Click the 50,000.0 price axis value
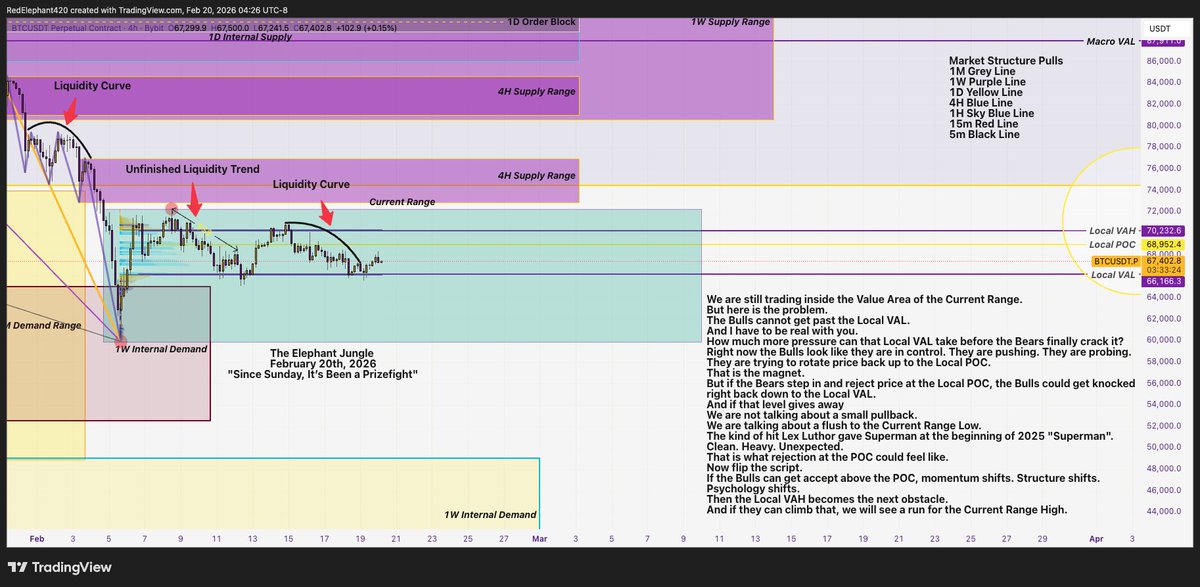Viewport: 1200px width, 587px height. click(x=1164, y=446)
